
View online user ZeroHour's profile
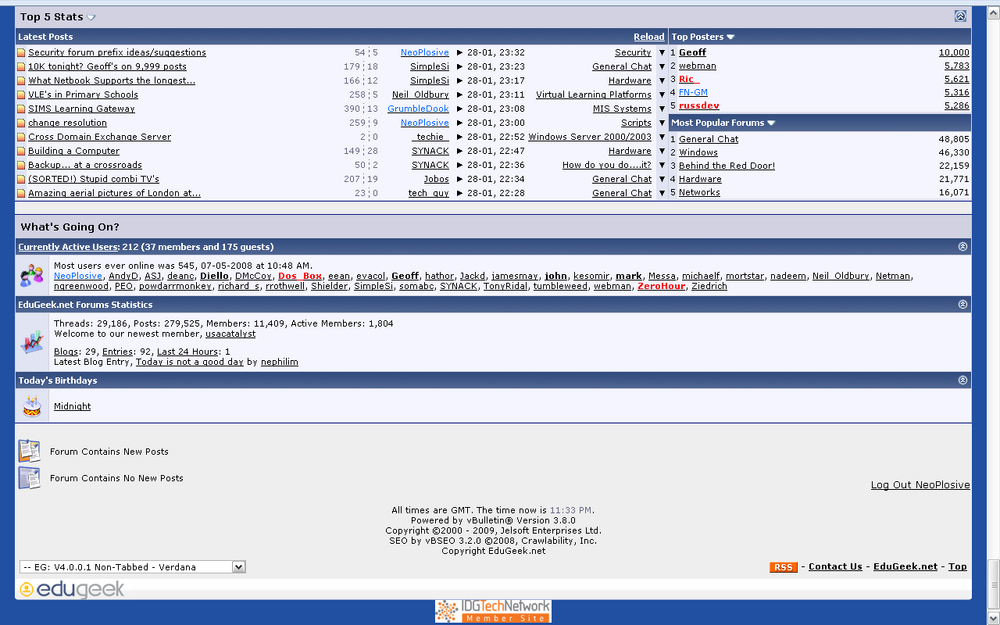[x=661, y=286]
